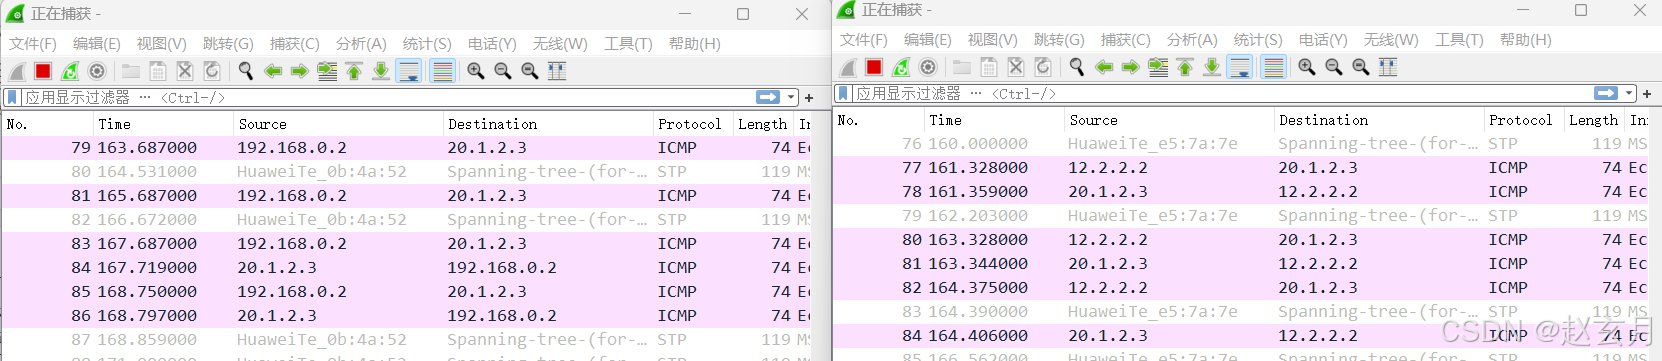Open 文件(F) menu in left window

[x=33, y=44]
